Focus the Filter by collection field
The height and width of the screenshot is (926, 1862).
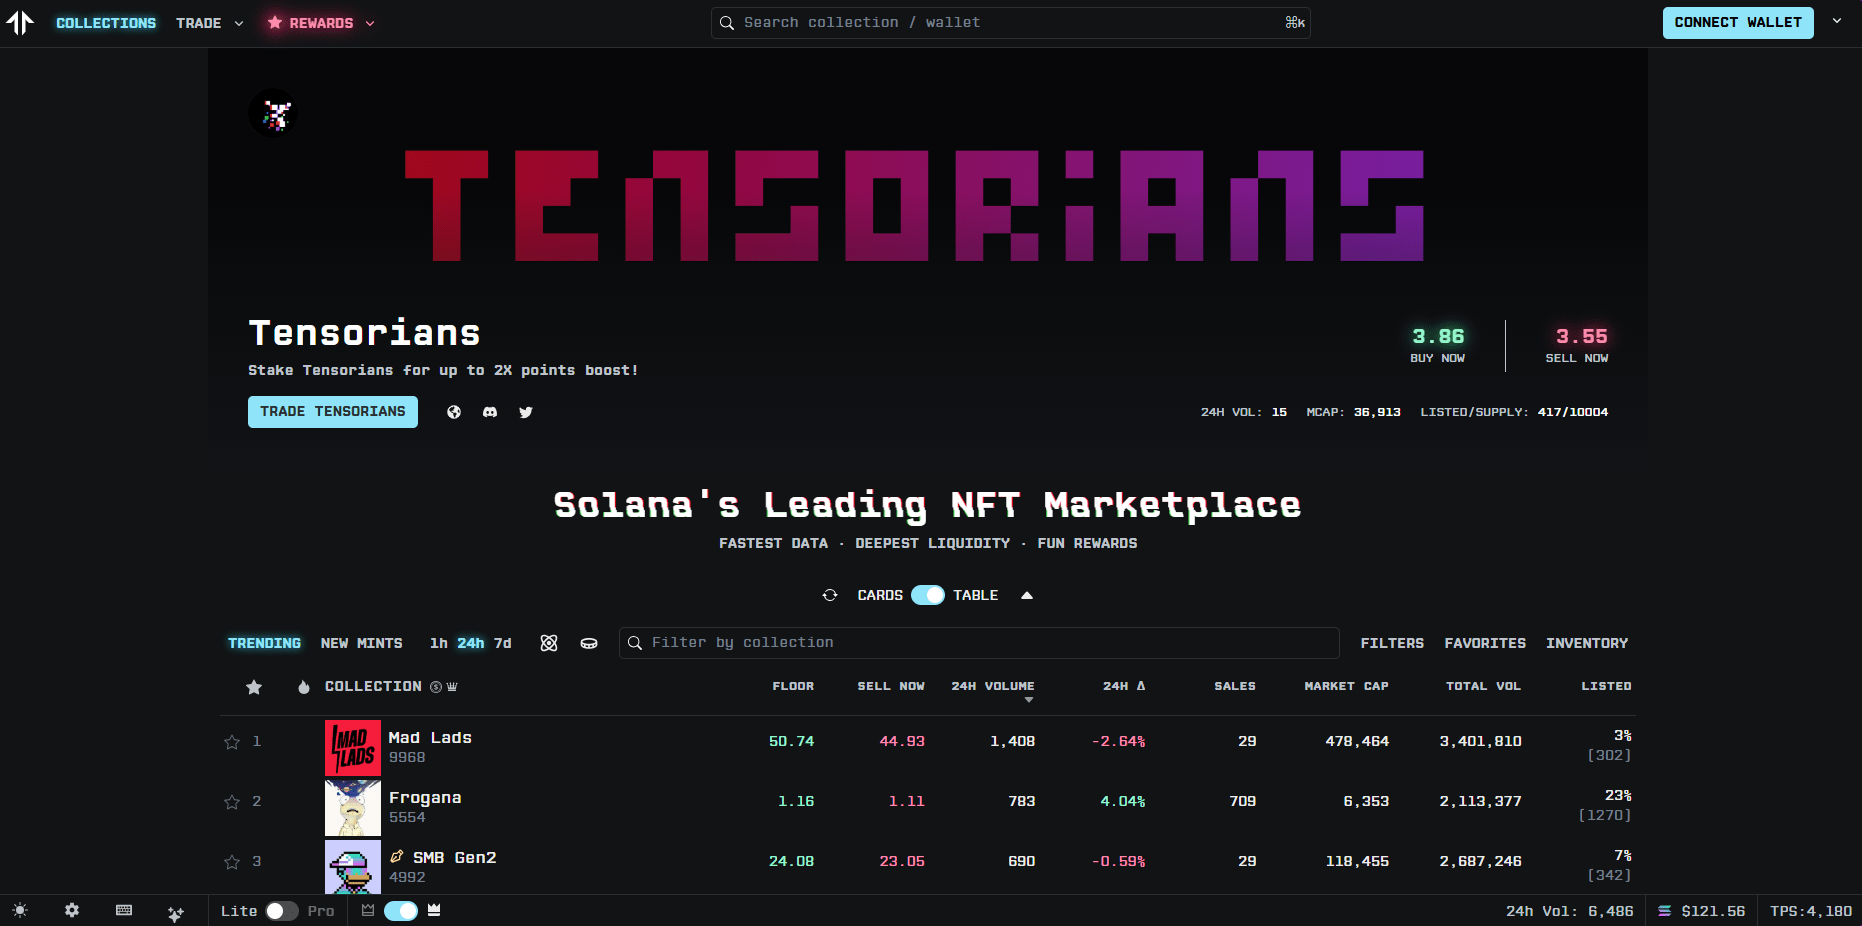[979, 642]
